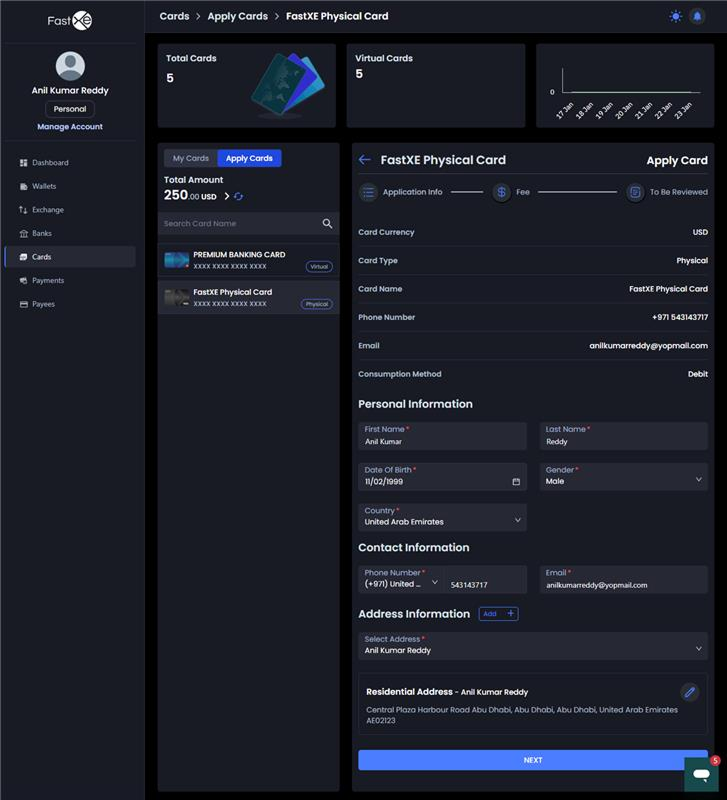
Task: Open the Country dropdown
Action: coord(517,520)
